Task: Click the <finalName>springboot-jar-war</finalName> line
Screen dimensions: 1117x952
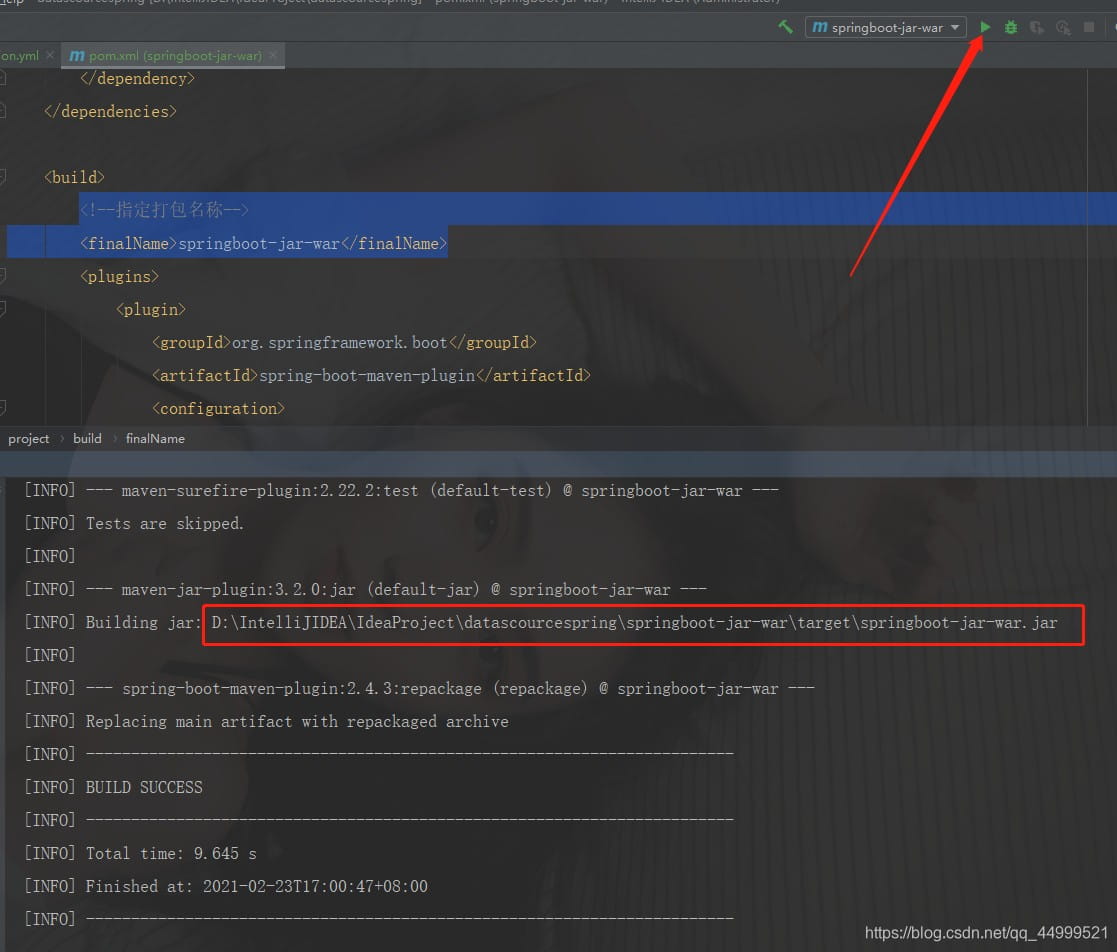Action: 264,243
